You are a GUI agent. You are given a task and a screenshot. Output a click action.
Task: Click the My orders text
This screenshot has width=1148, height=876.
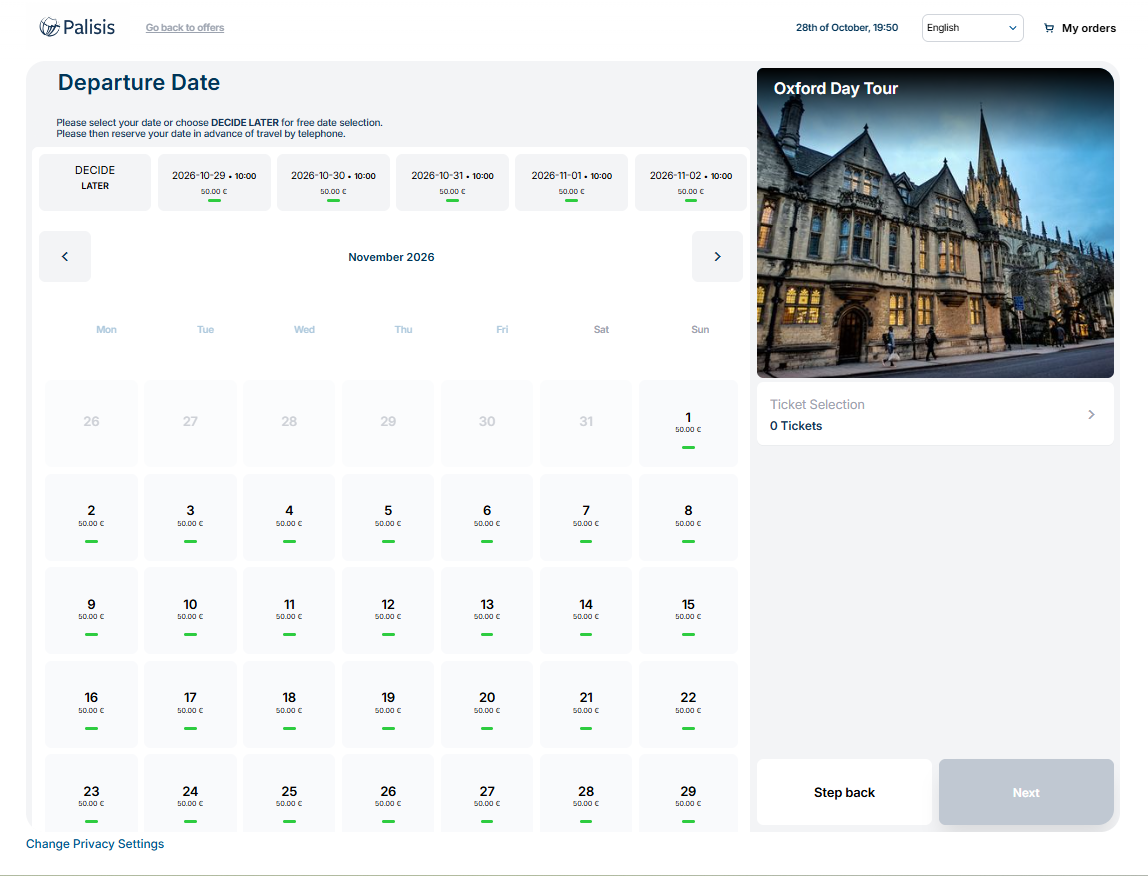[x=1089, y=29]
